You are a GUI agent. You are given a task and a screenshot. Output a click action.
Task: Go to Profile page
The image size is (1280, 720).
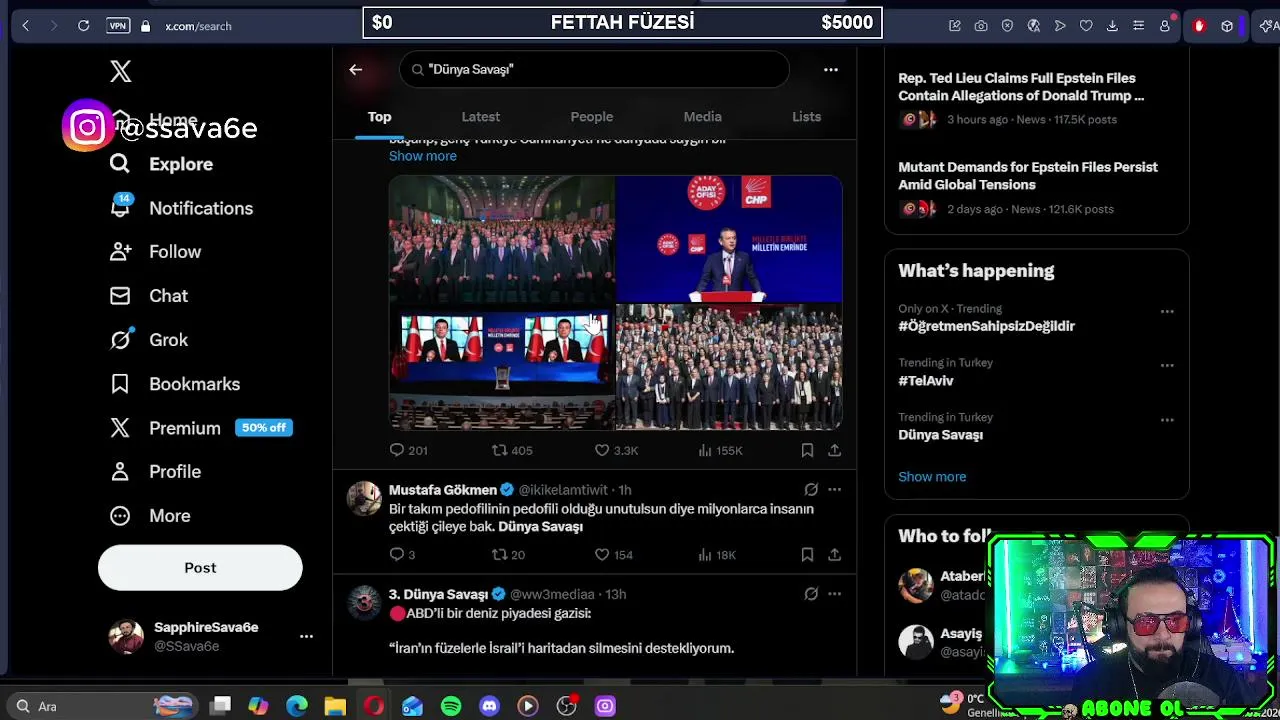(x=155, y=472)
